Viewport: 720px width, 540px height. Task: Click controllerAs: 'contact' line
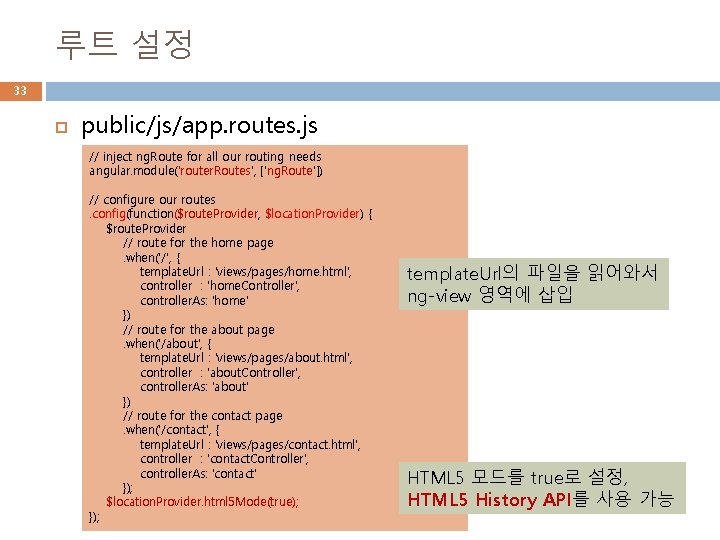point(198,473)
